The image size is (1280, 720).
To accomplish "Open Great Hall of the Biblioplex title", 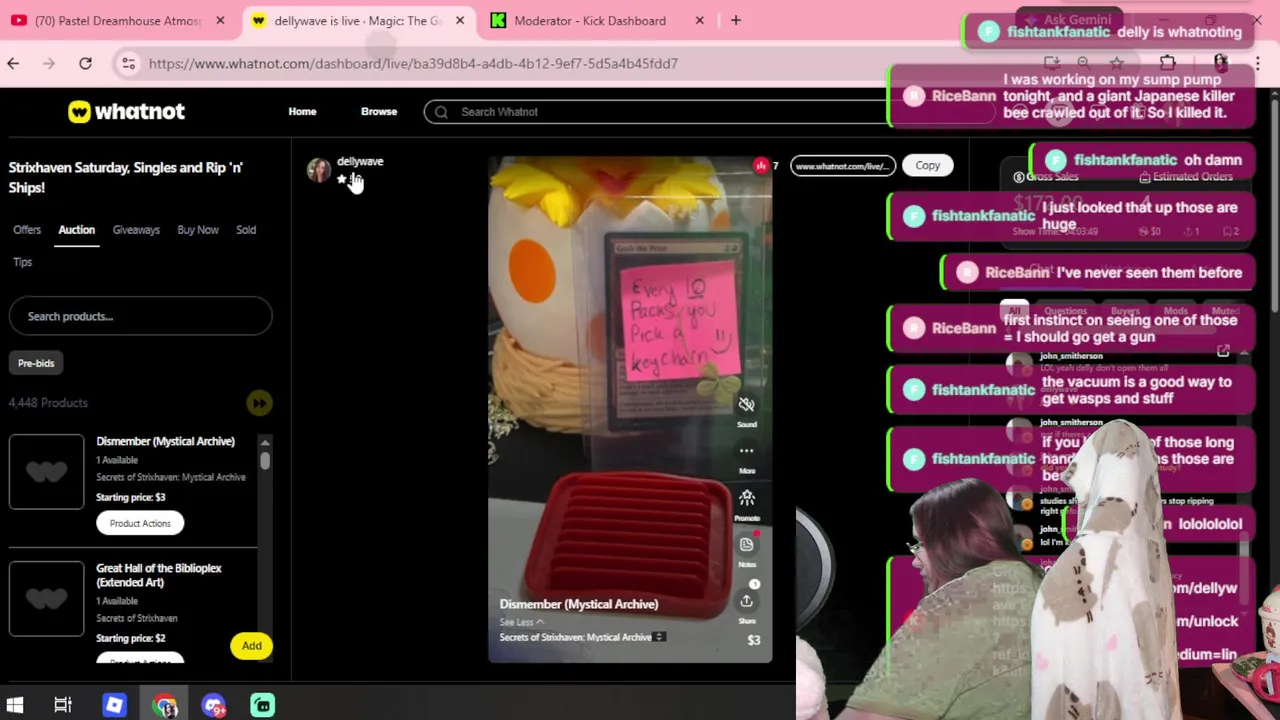I will point(159,575).
